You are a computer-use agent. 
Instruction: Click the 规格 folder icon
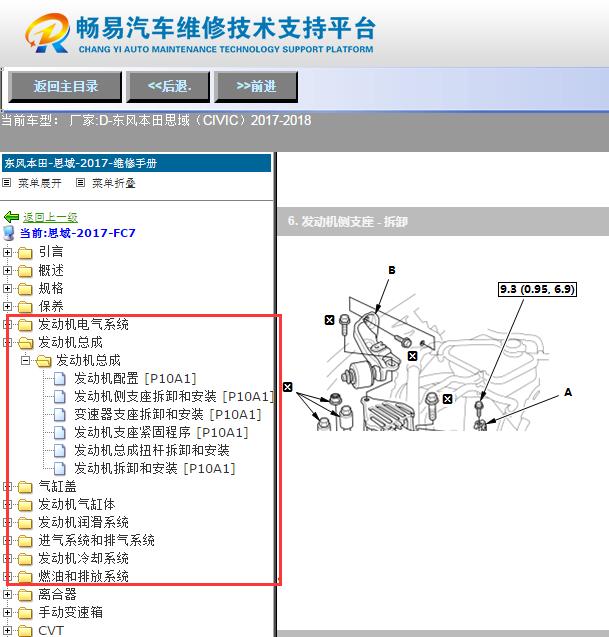[25, 289]
